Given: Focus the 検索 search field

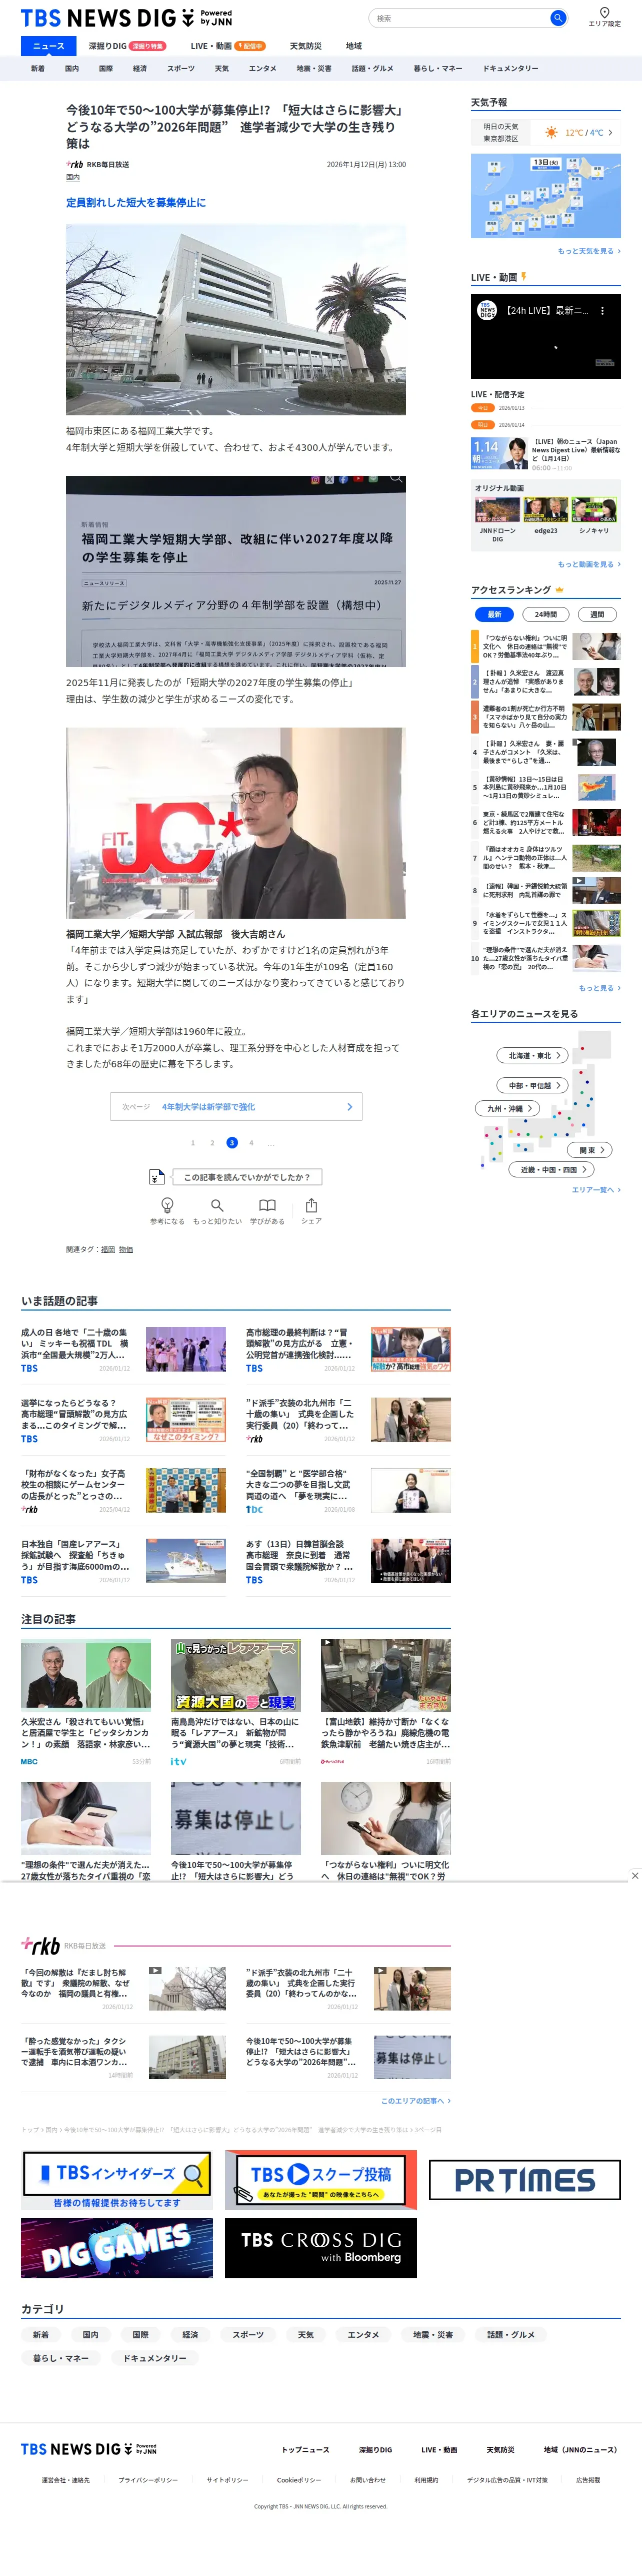Looking at the screenshot, I should pyautogui.click(x=460, y=18).
